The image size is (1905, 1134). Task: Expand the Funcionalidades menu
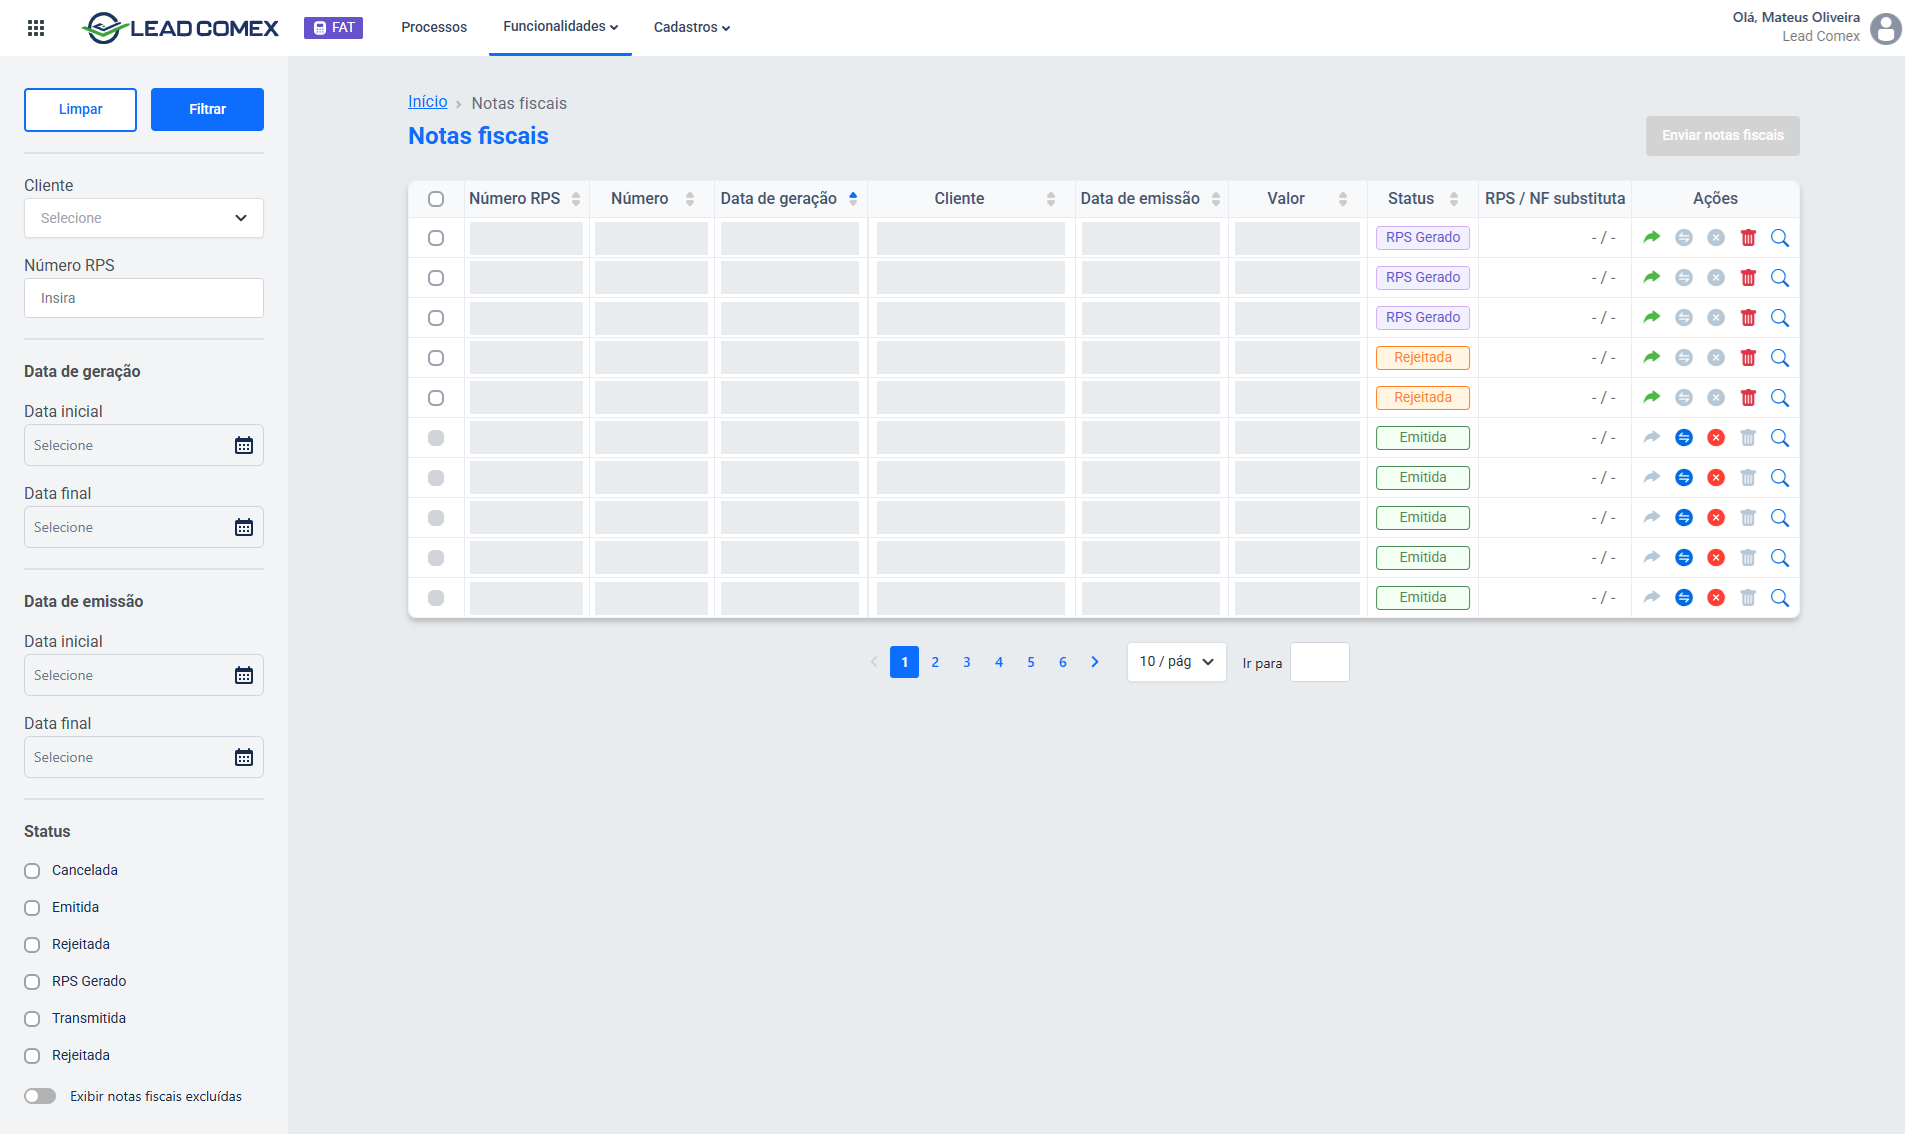[560, 27]
